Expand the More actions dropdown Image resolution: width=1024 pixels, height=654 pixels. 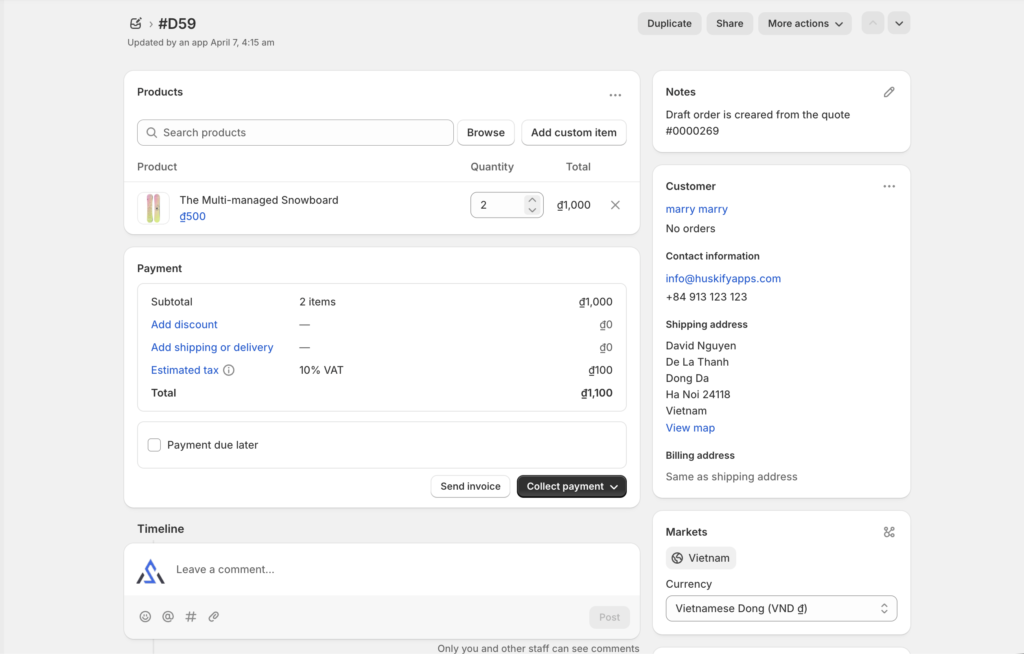[x=804, y=23]
